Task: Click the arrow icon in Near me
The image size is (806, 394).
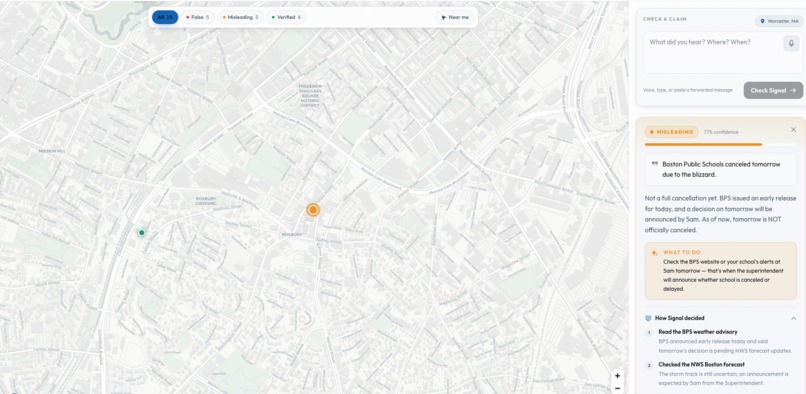Action: 443,17
